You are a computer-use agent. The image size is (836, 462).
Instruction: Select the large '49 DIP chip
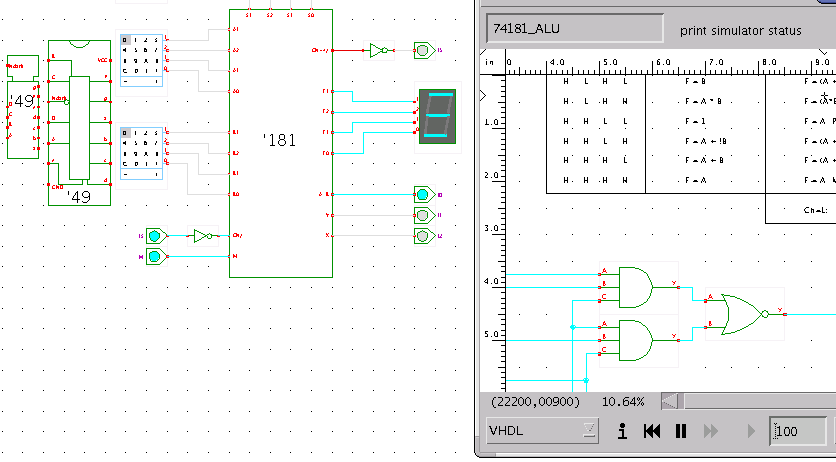(78, 122)
